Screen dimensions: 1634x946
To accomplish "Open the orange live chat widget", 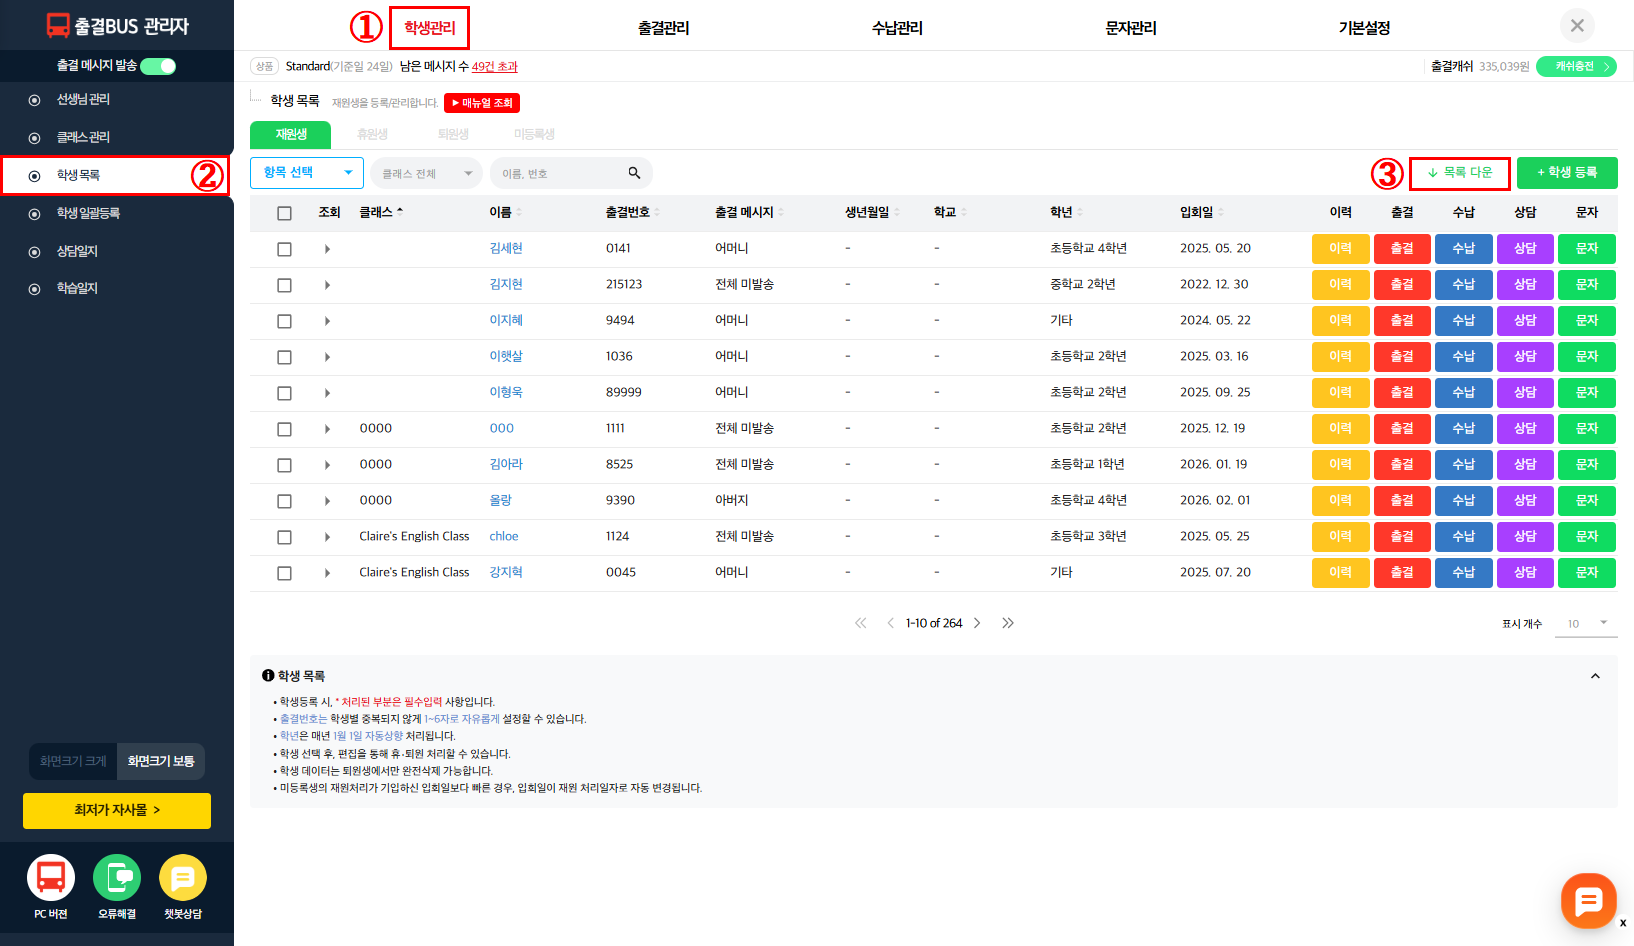I will click(x=1588, y=901).
